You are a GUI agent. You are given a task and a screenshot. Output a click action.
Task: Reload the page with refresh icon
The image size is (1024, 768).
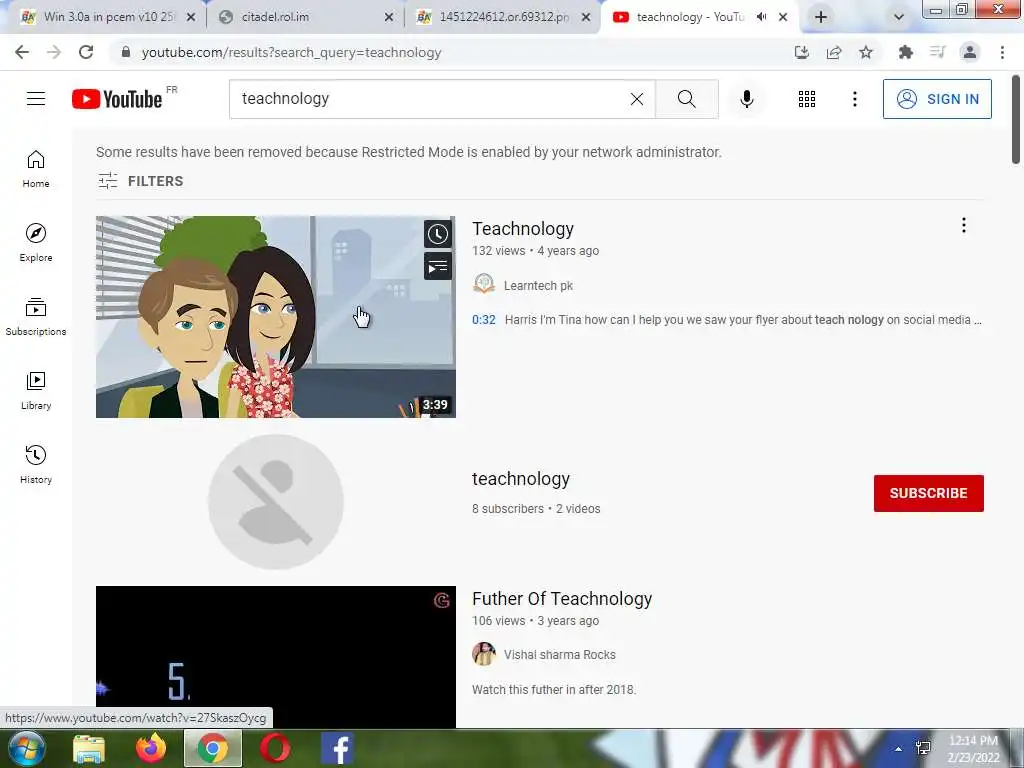pos(86,52)
